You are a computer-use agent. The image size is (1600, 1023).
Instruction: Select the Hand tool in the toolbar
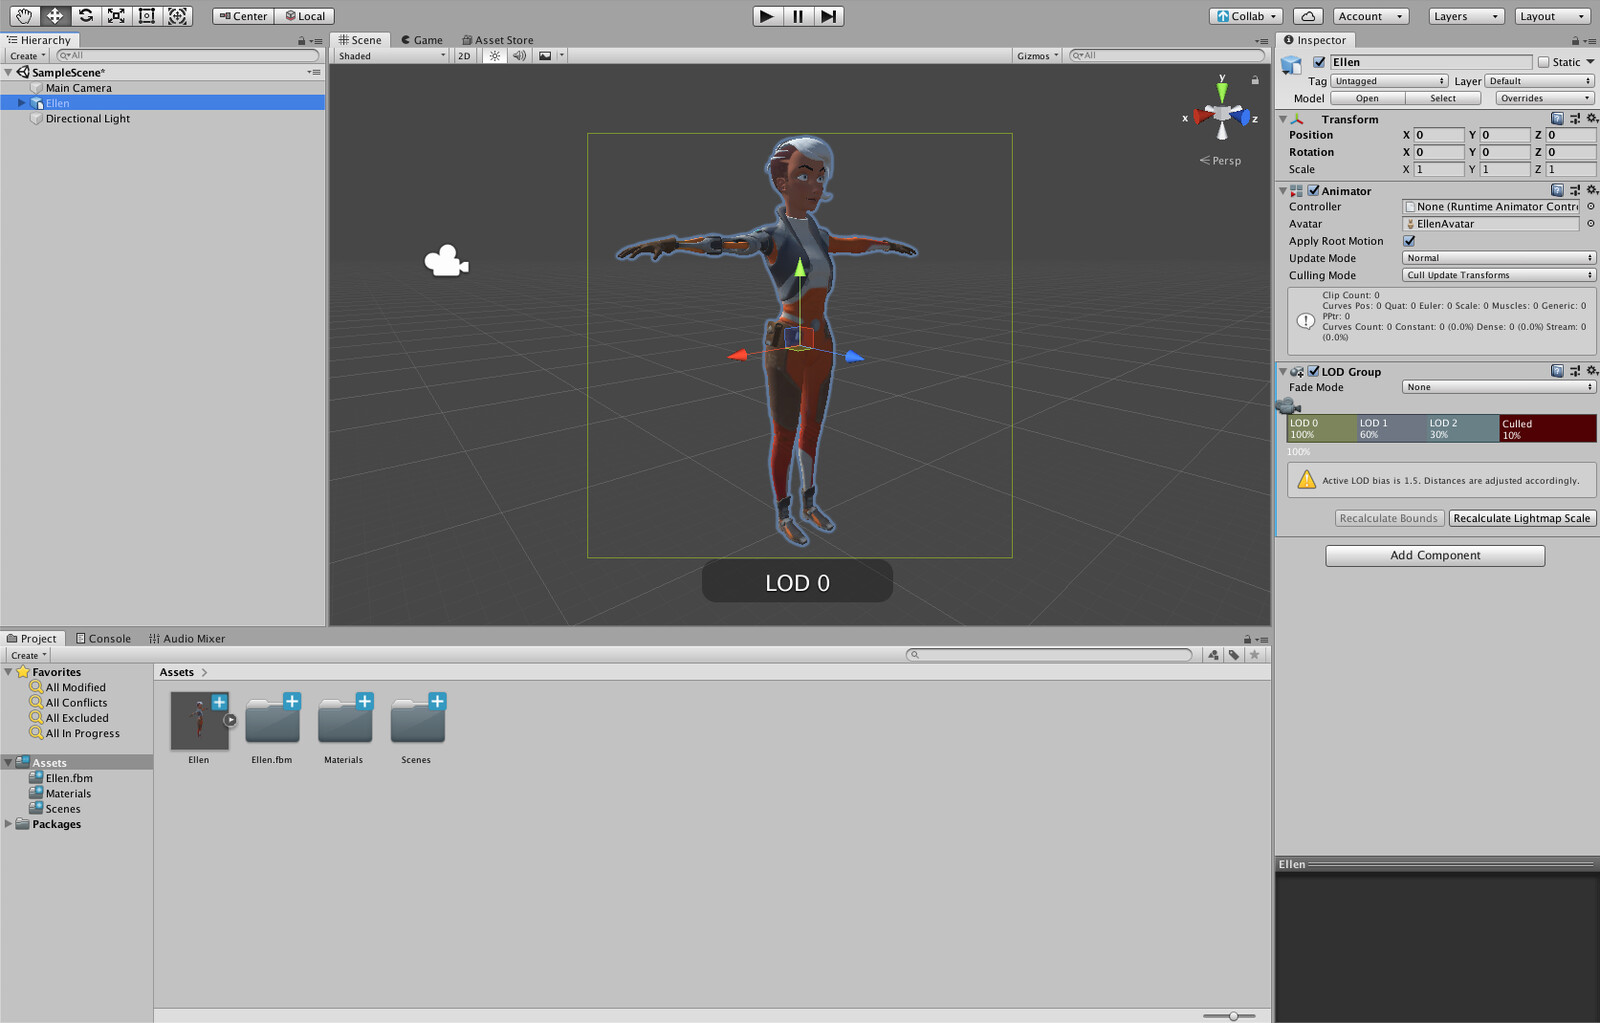tap(23, 16)
